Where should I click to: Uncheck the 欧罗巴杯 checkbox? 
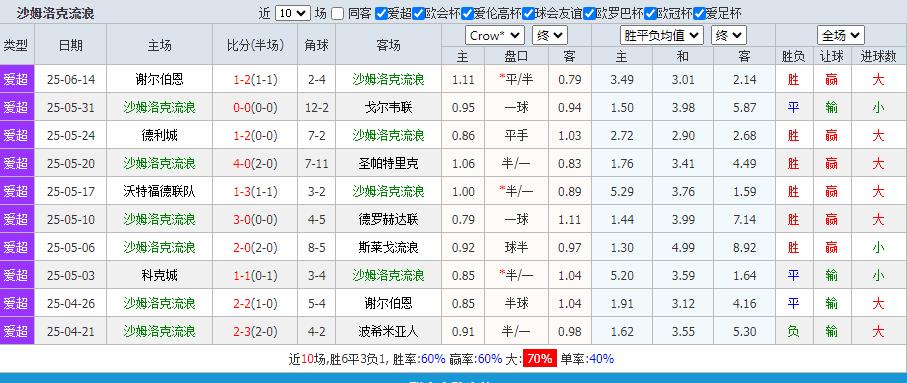[589, 13]
